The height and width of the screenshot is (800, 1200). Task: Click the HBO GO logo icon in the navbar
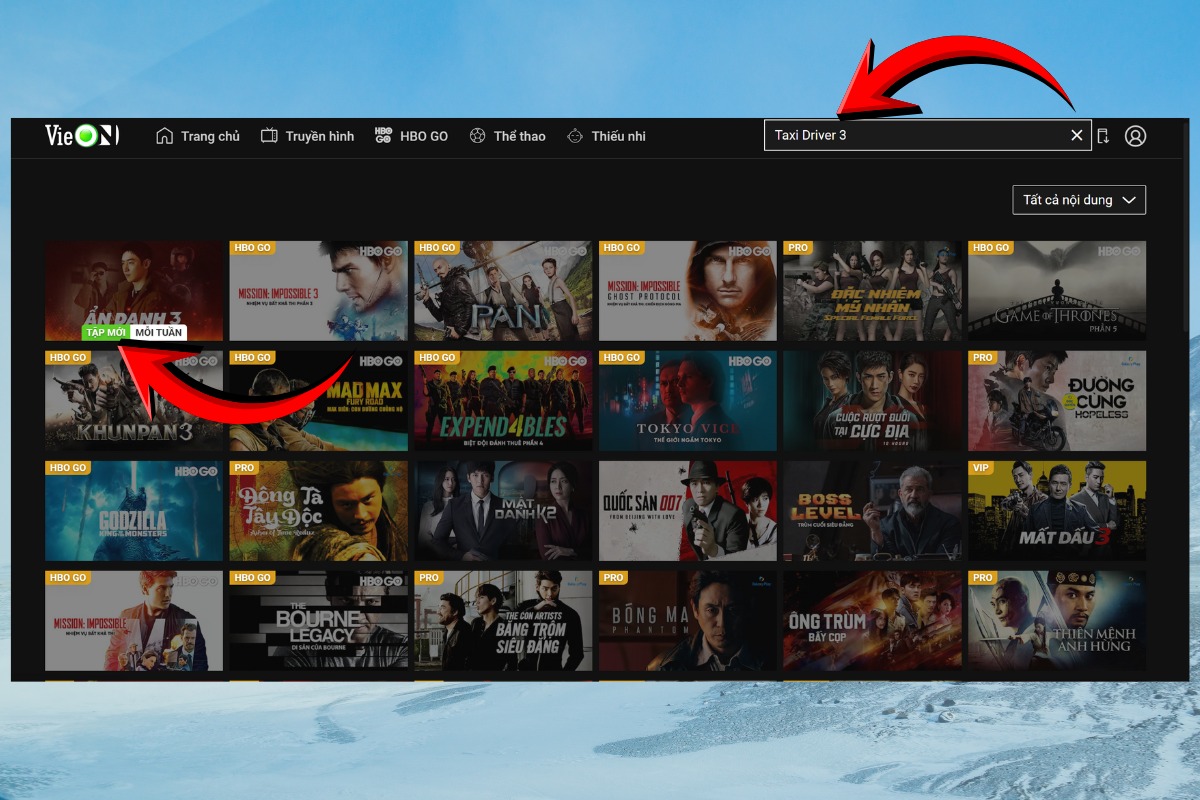[383, 136]
